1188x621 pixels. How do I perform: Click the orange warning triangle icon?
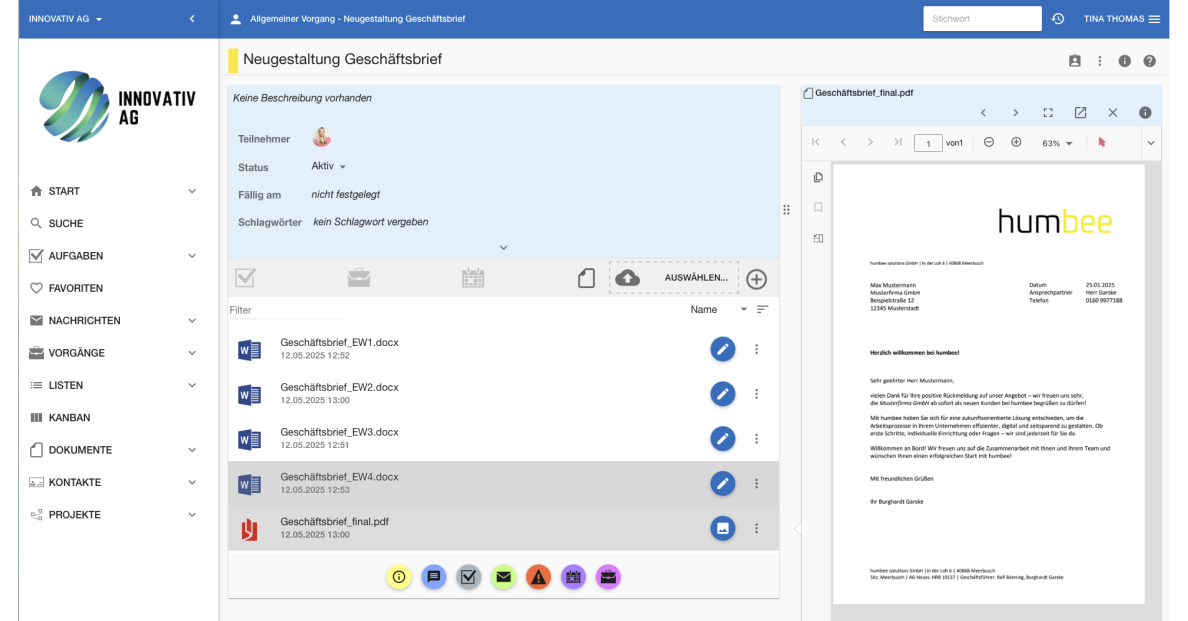pyautogui.click(x=538, y=576)
